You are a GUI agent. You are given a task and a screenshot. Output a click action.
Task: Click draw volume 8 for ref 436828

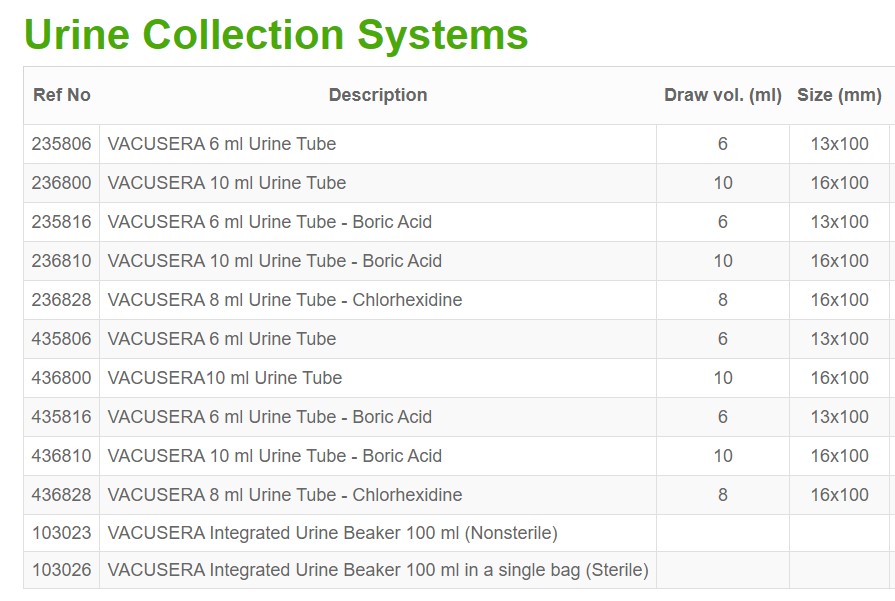(722, 495)
